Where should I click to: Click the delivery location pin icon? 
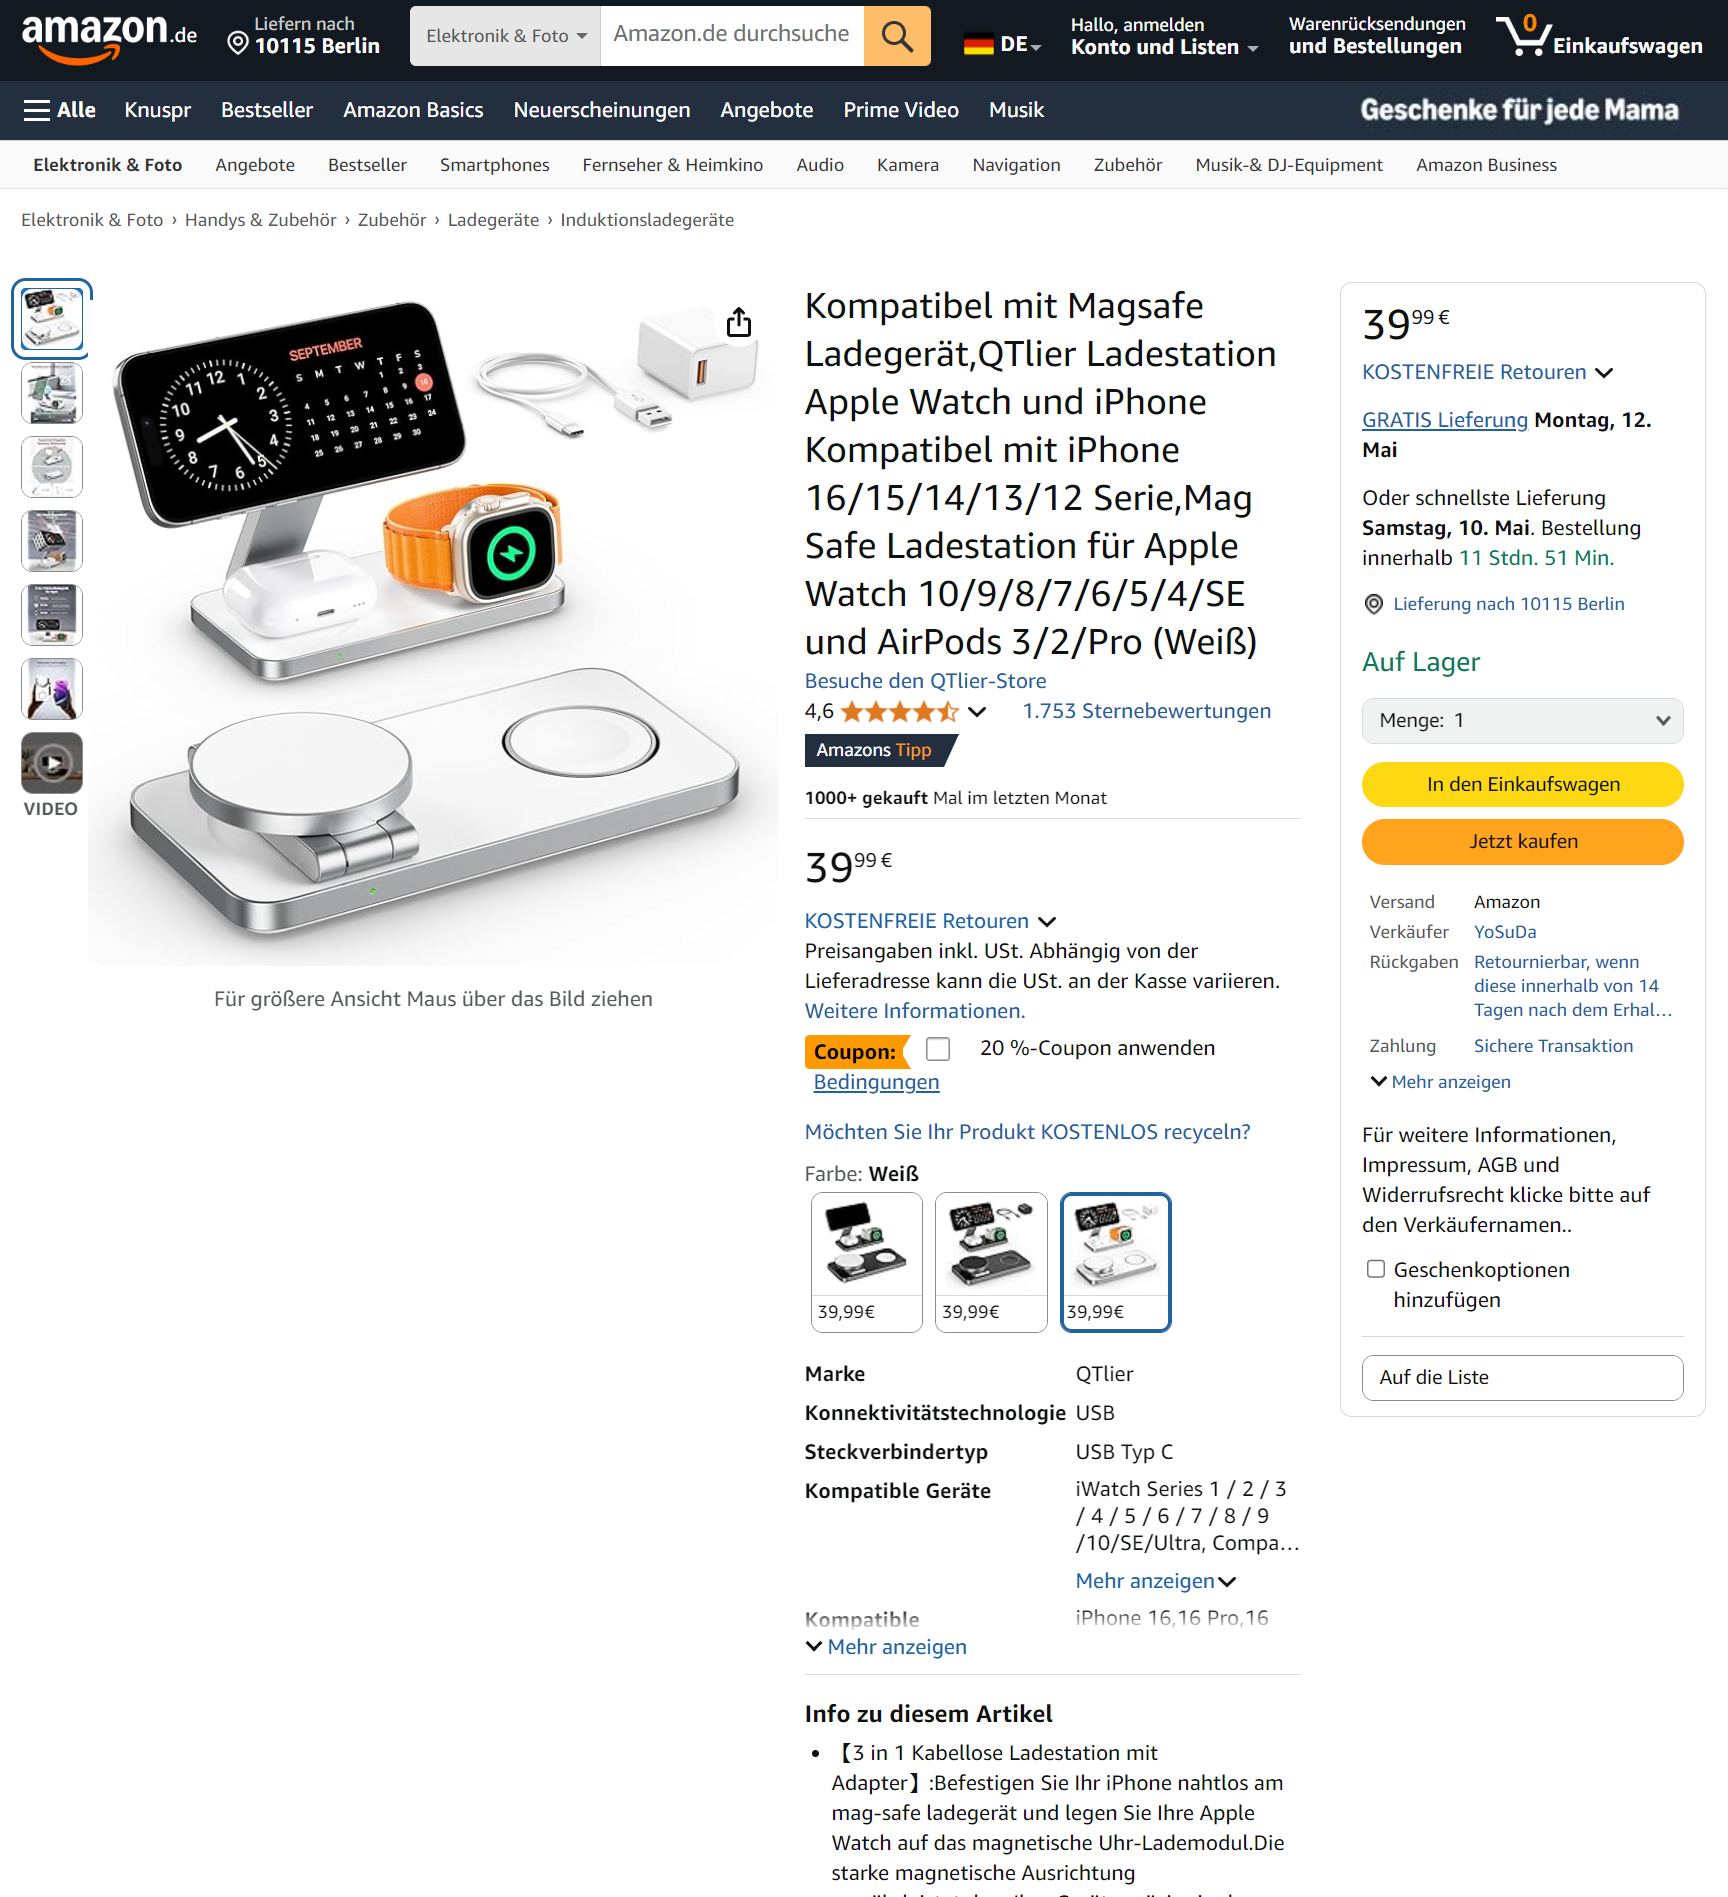(x=238, y=43)
